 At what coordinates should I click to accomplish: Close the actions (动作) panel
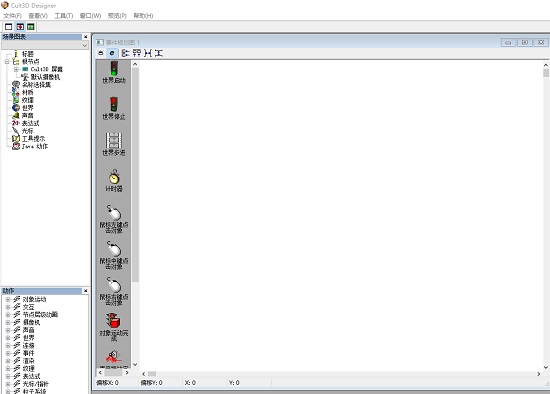85,291
